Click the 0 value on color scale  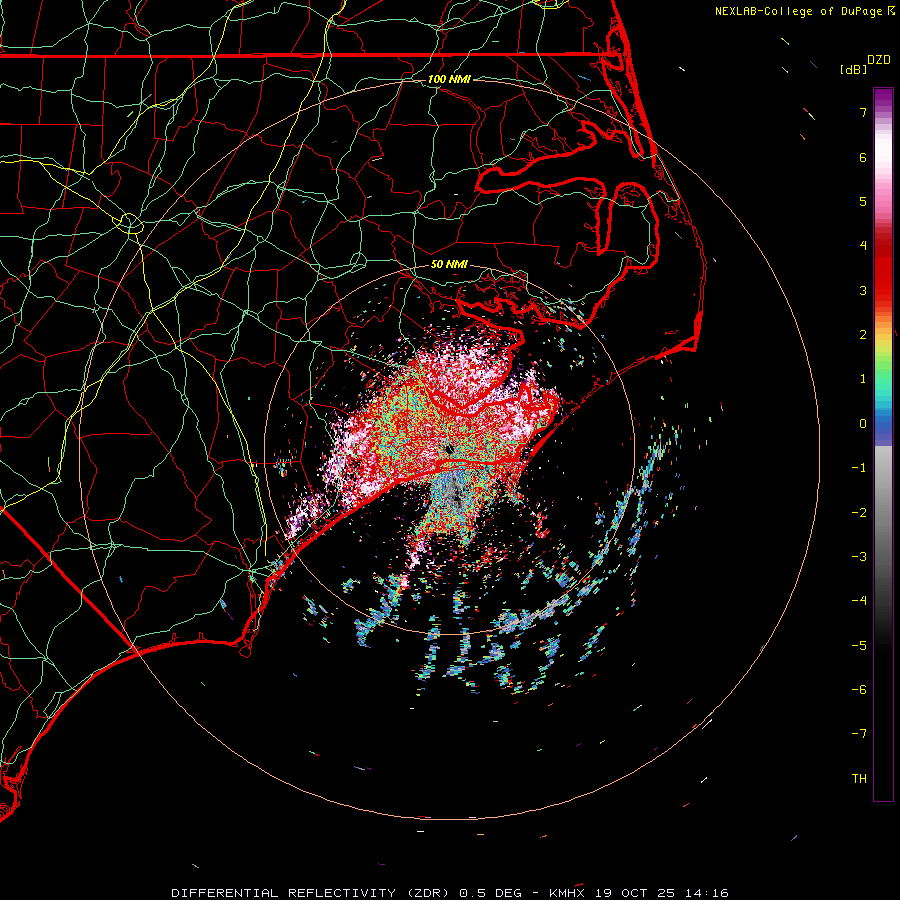(x=863, y=424)
